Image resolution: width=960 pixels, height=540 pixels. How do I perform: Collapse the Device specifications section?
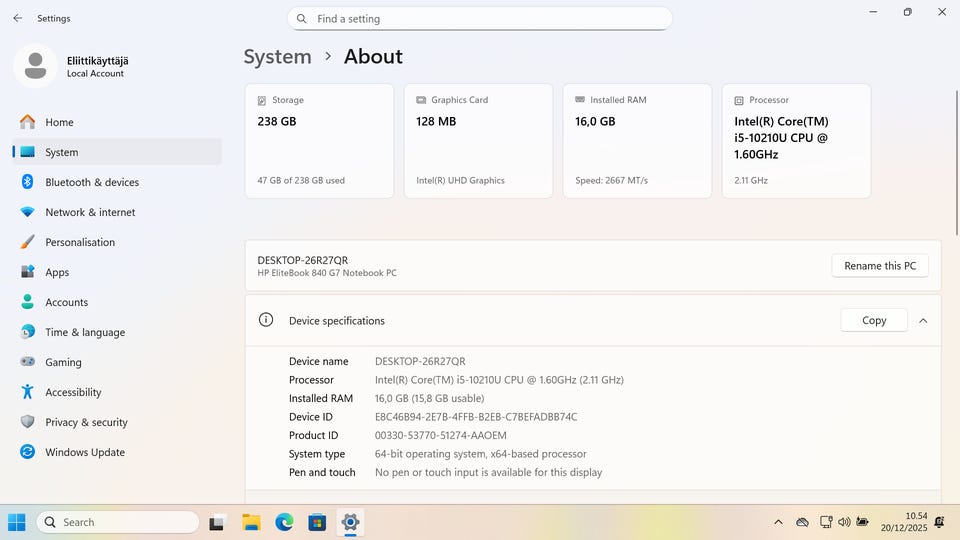pos(923,320)
